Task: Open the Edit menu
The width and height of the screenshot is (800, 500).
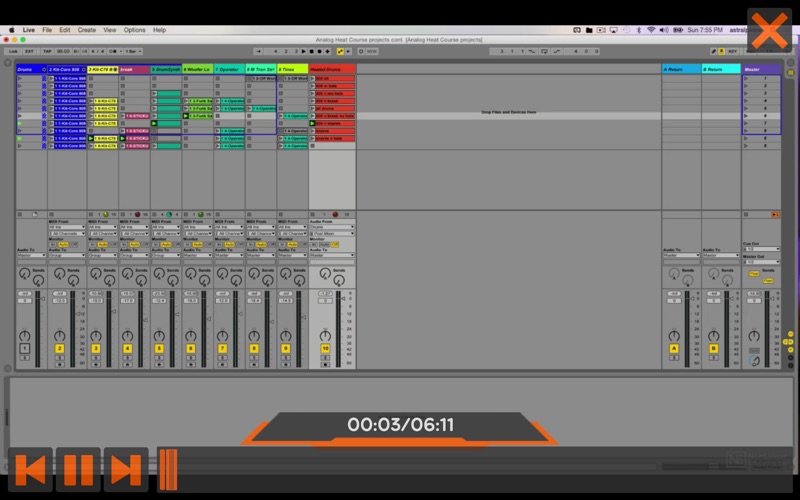Action: point(64,30)
